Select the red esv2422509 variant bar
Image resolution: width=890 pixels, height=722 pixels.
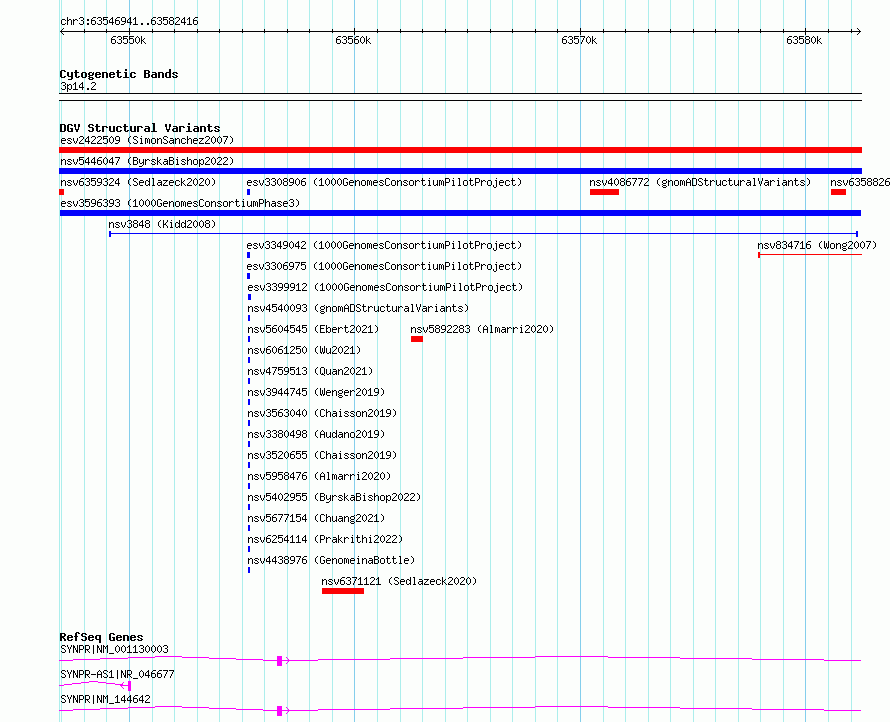[460, 150]
